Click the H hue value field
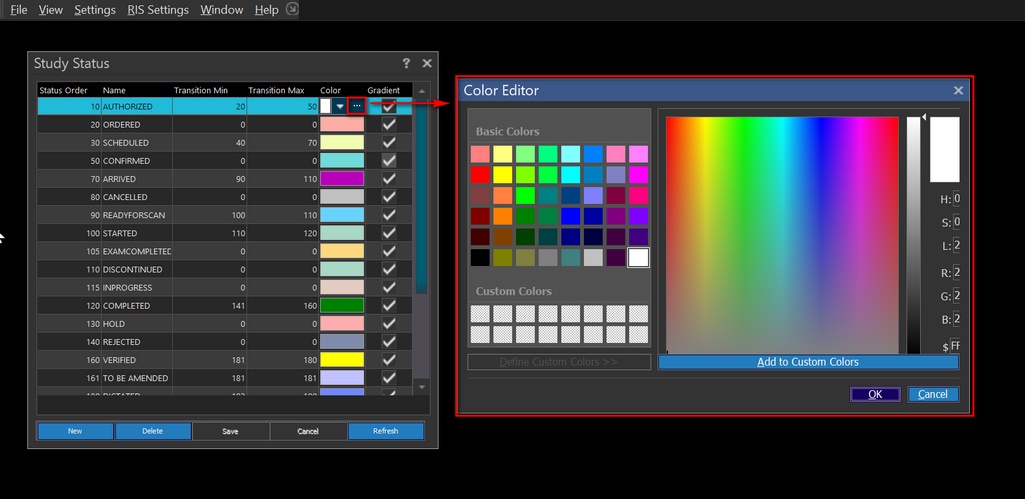This screenshot has width=1025, height=499. 956,199
